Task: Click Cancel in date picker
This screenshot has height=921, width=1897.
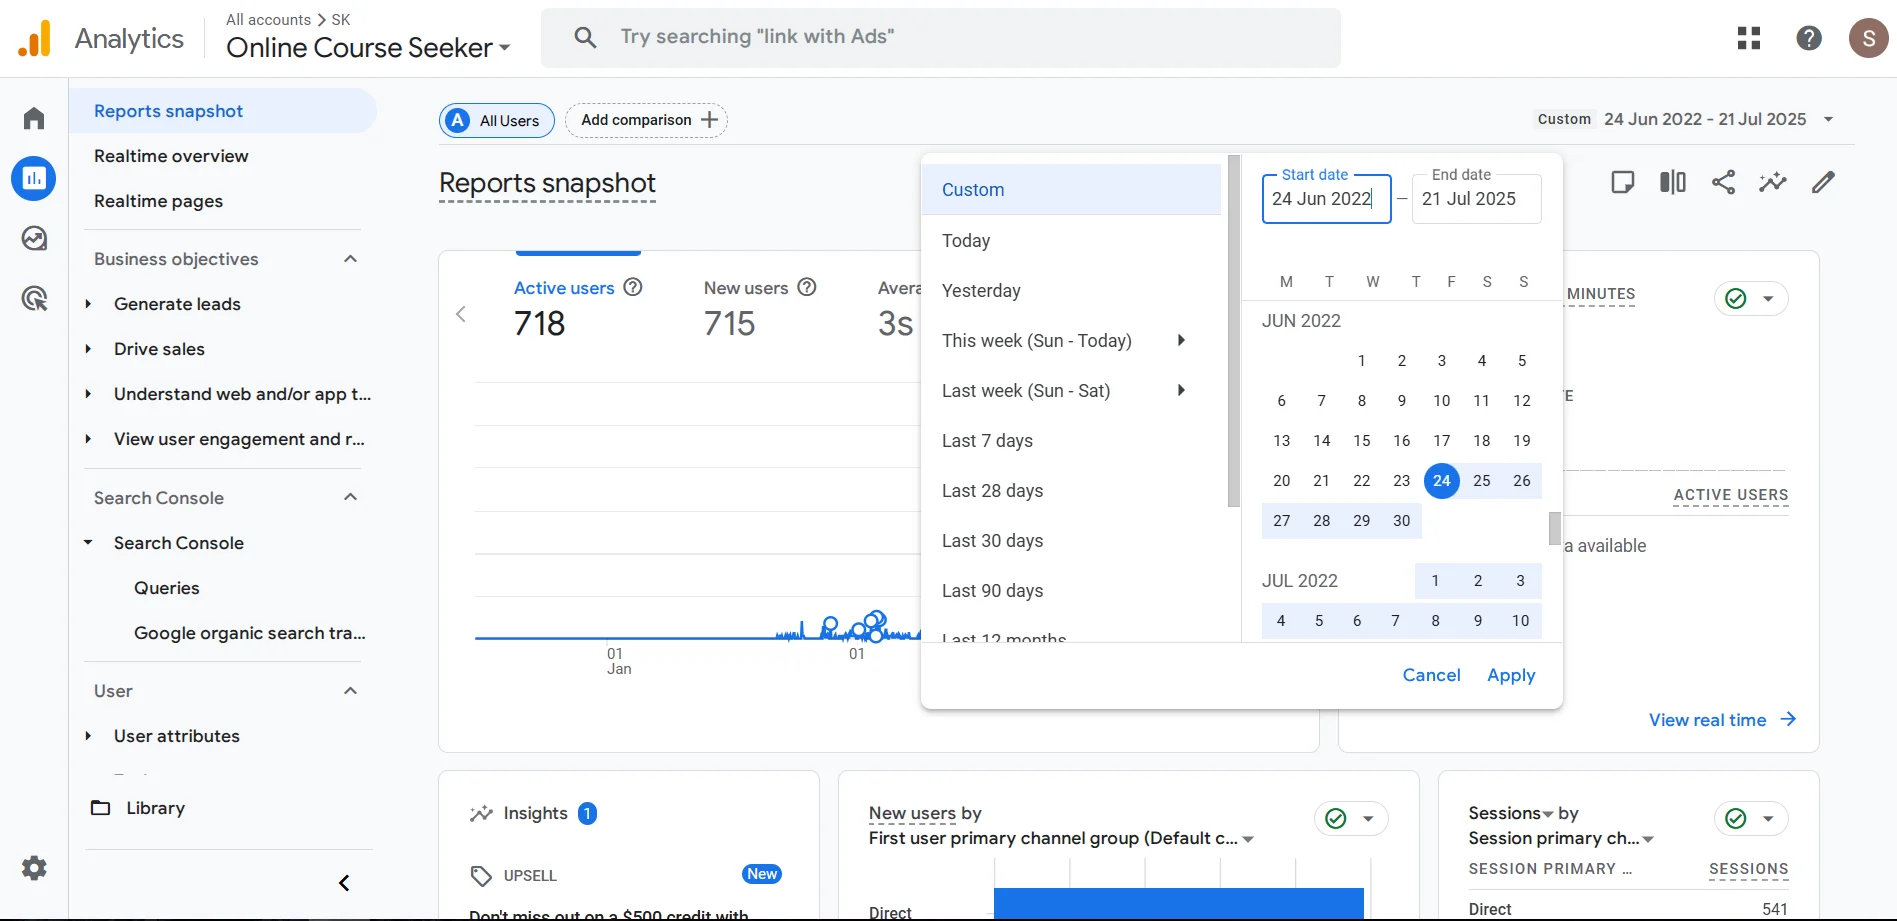Action: pyautogui.click(x=1431, y=675)
